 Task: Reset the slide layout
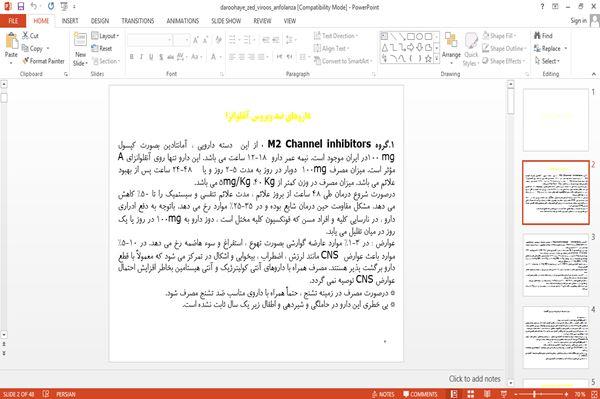pyautogui.click(x=102, y=48)
